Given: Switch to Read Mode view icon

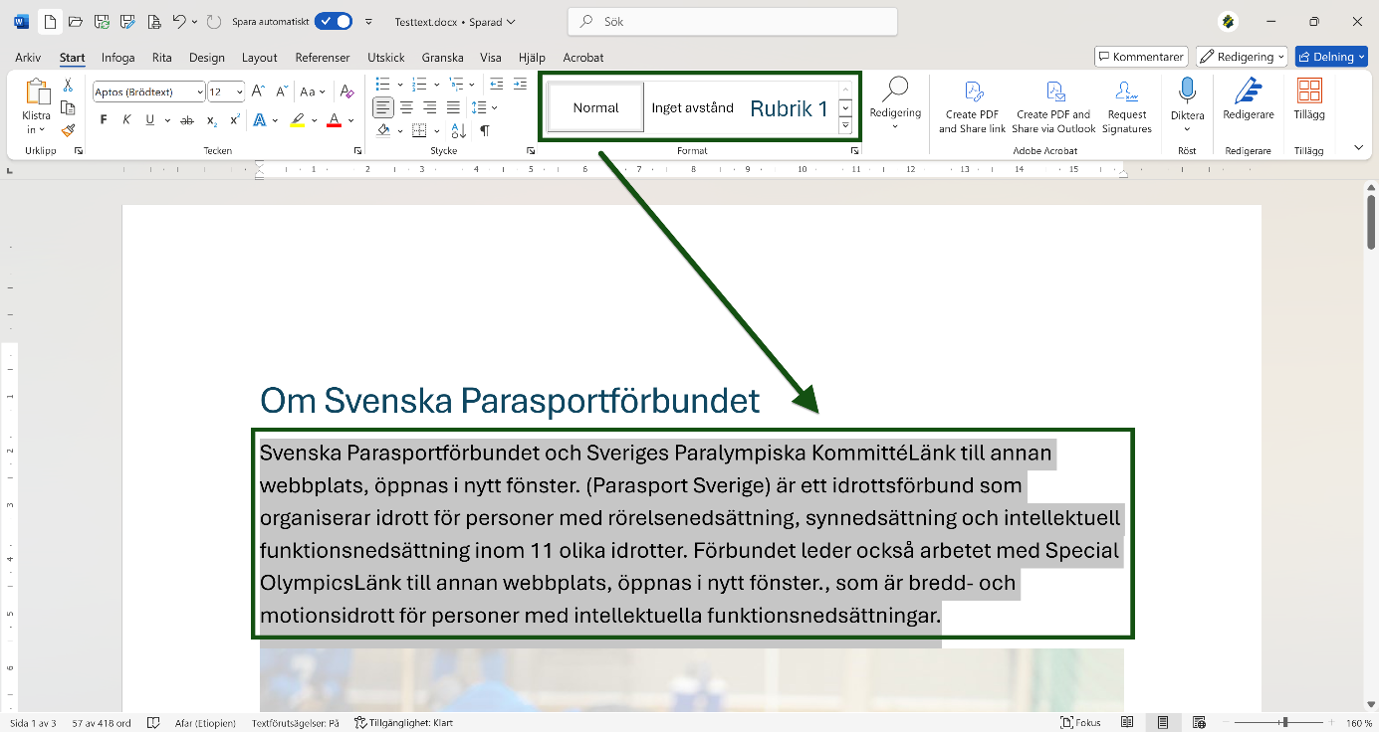Looking at the screenshot, I should point(1127,723).
